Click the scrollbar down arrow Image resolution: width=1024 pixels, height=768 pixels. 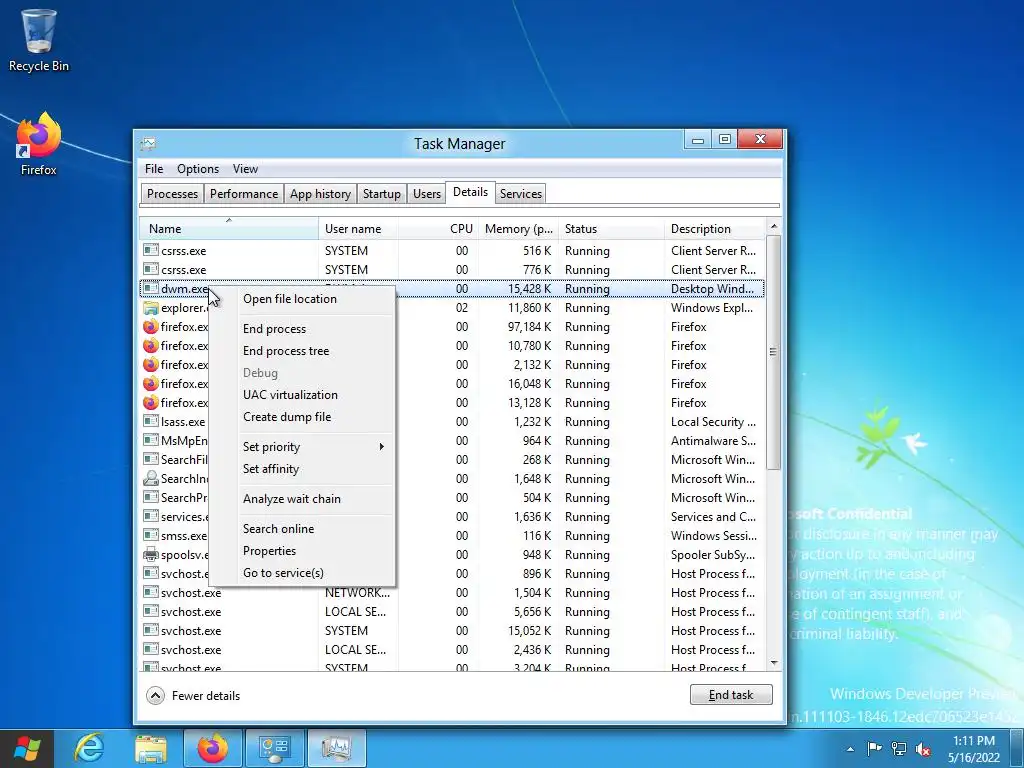click(773, 663)
